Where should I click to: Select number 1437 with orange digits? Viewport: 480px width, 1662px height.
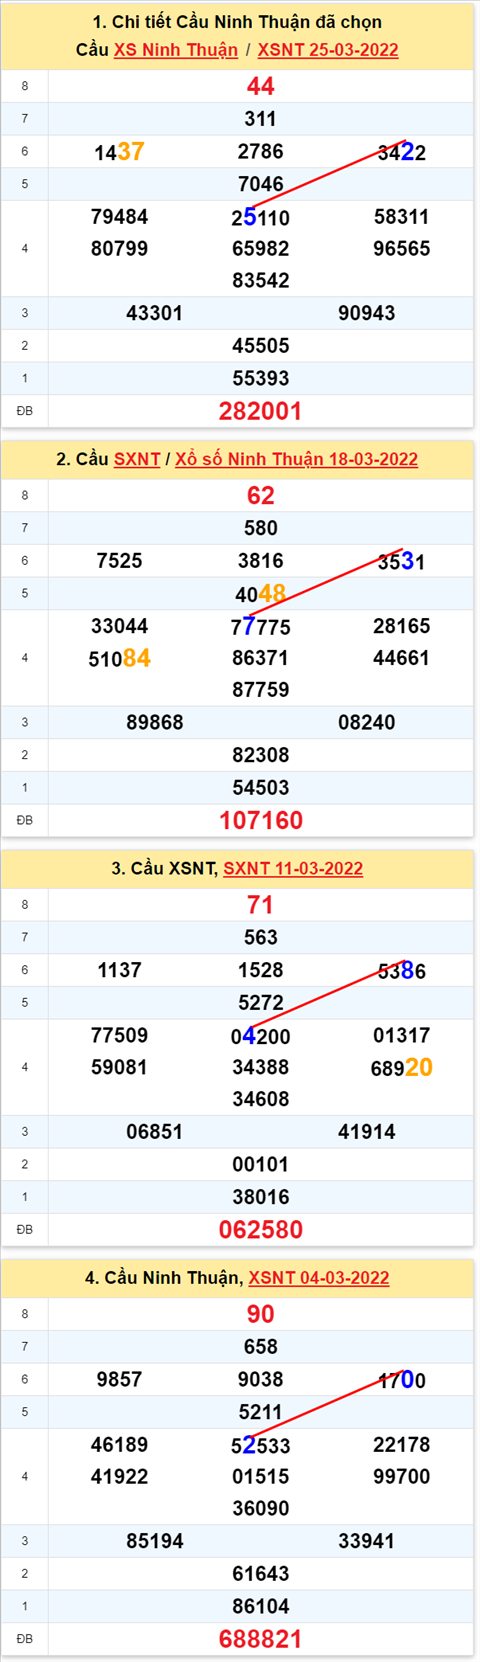(x=119, y=152)
